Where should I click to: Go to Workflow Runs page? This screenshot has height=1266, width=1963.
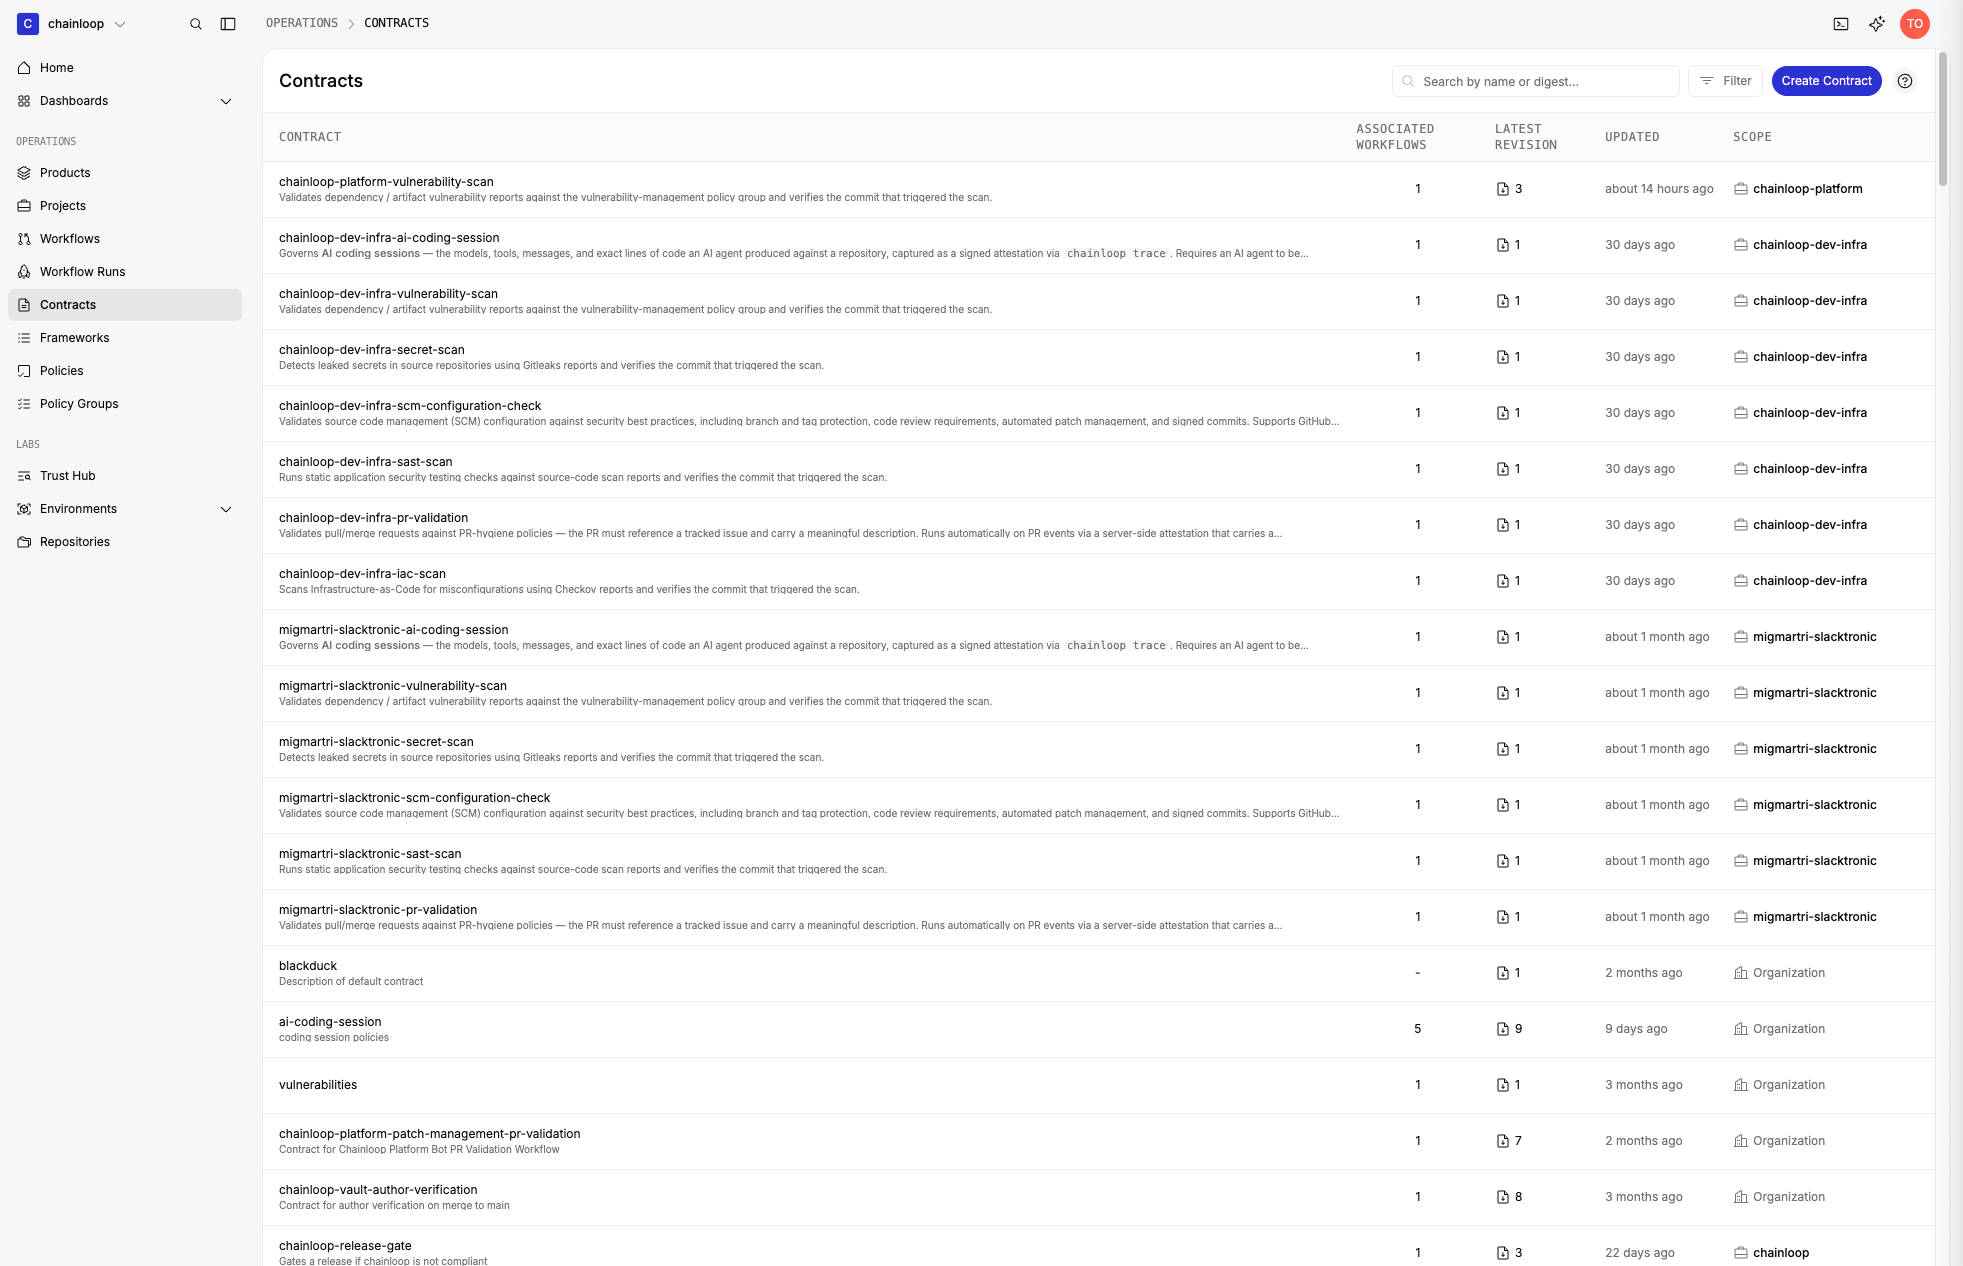[x=125, y=272]
